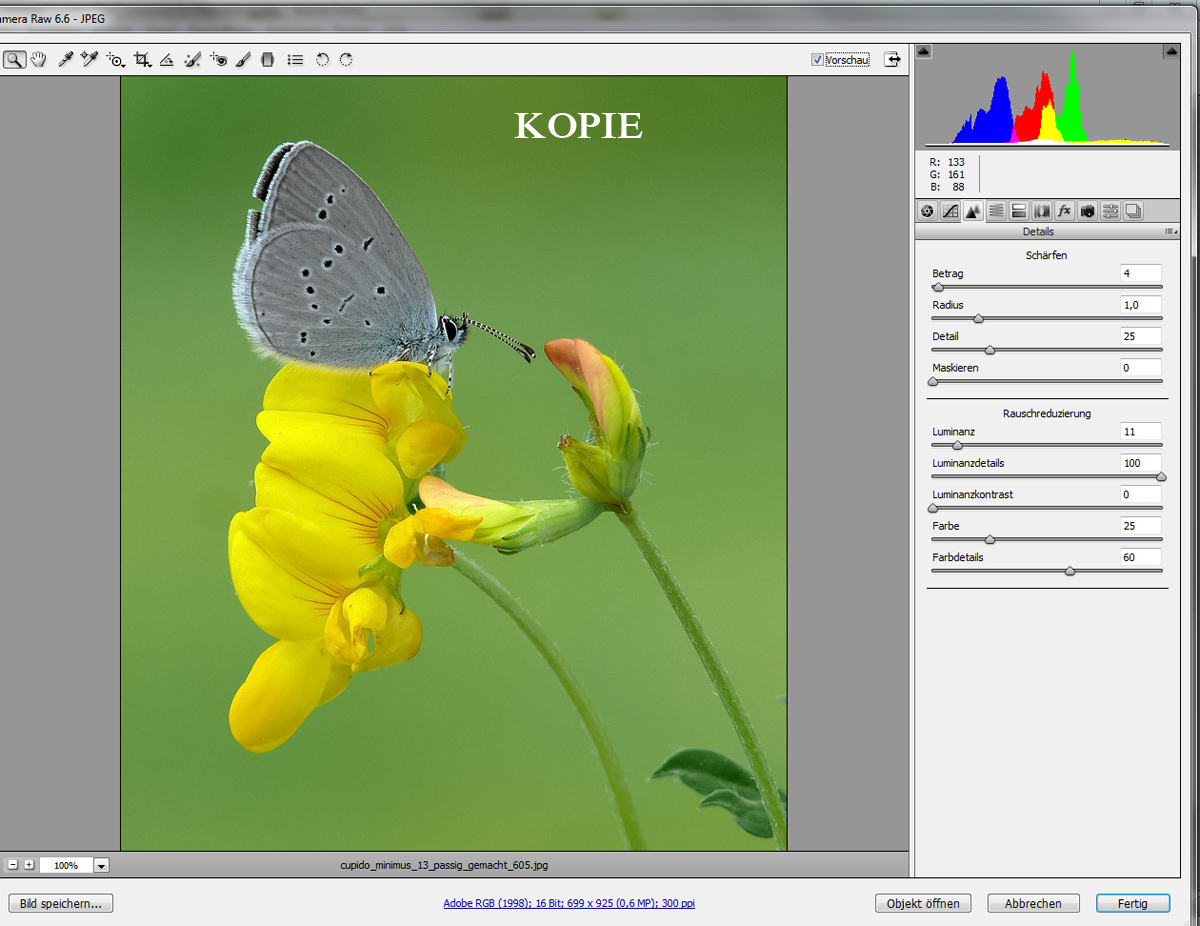Click the RGB histogram graph
1200x926 pixels.
1047,98
